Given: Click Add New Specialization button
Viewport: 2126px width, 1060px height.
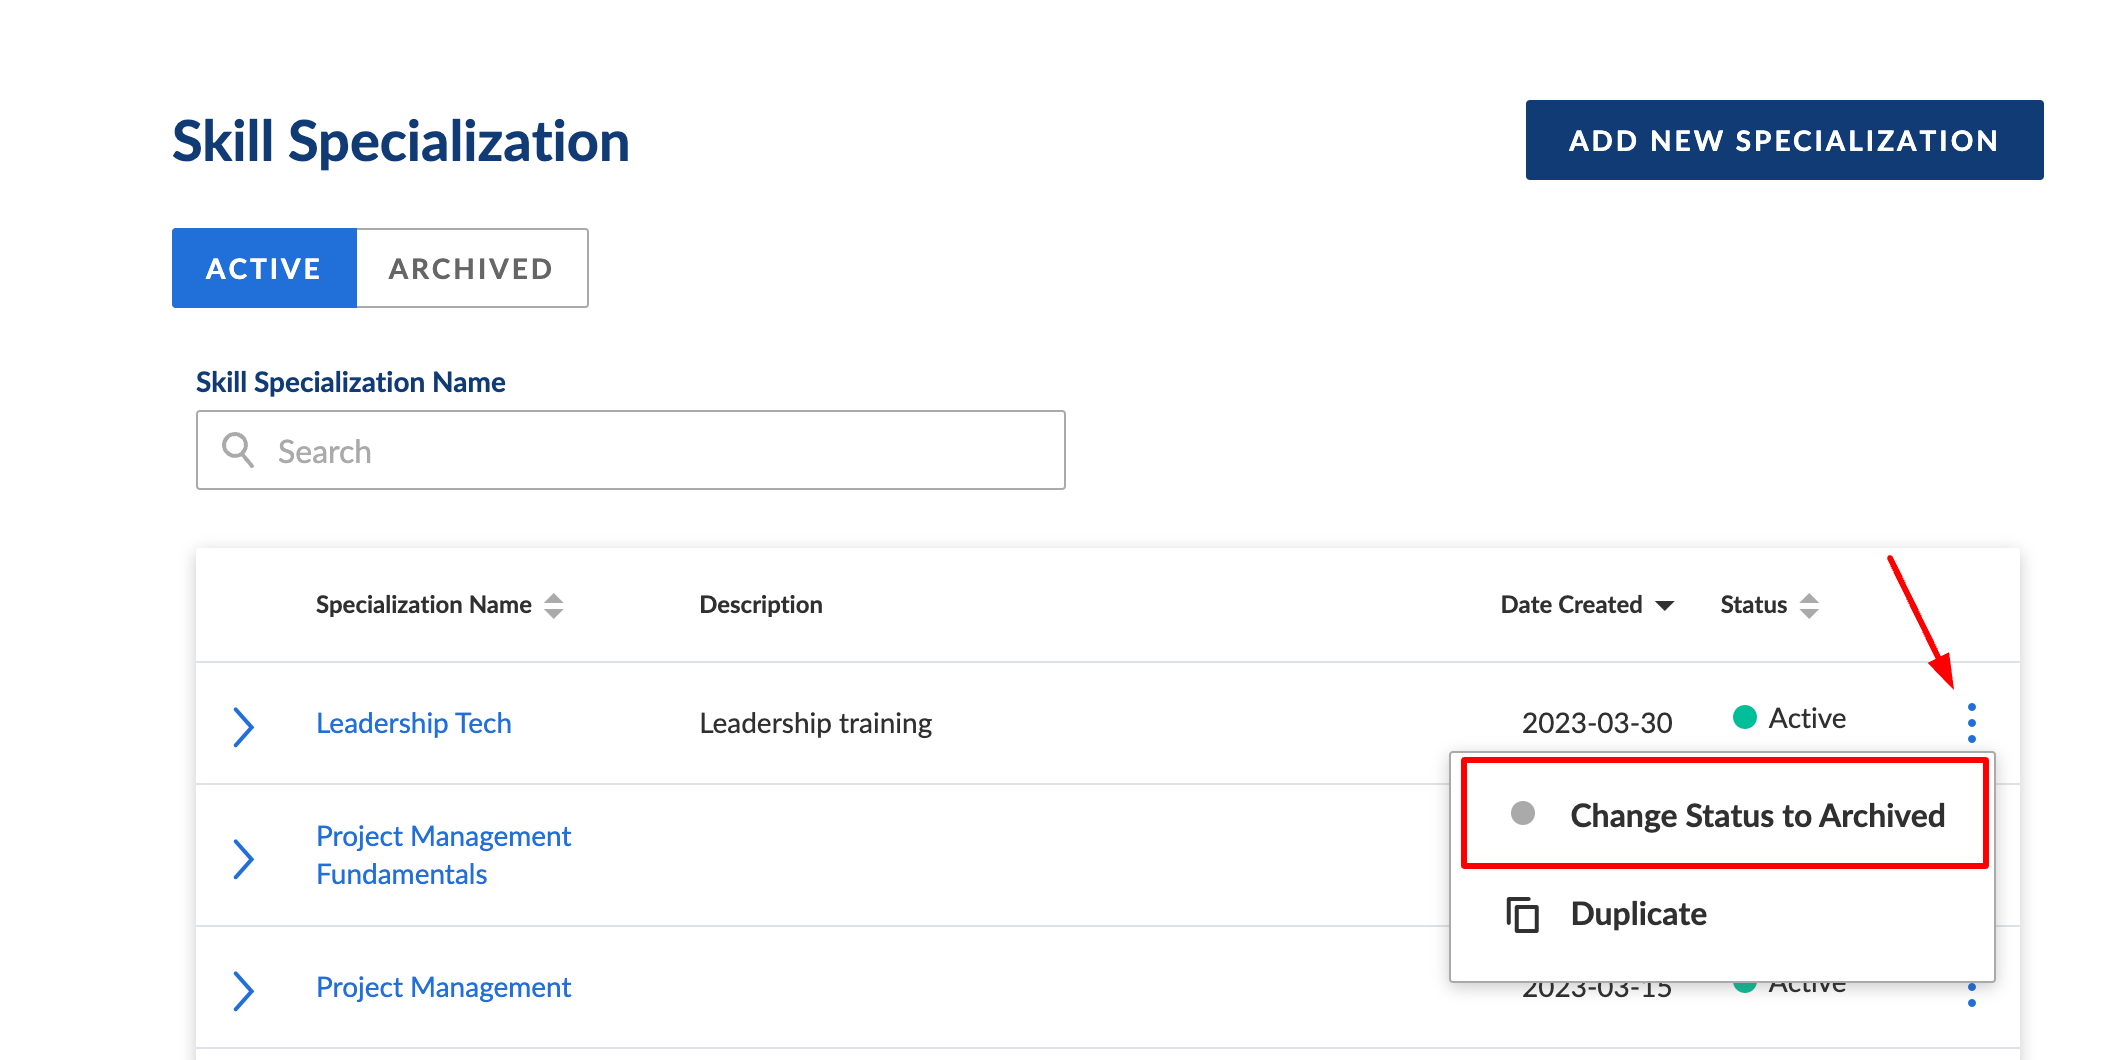Looking at the screenshot, I should coord(1784,140).
